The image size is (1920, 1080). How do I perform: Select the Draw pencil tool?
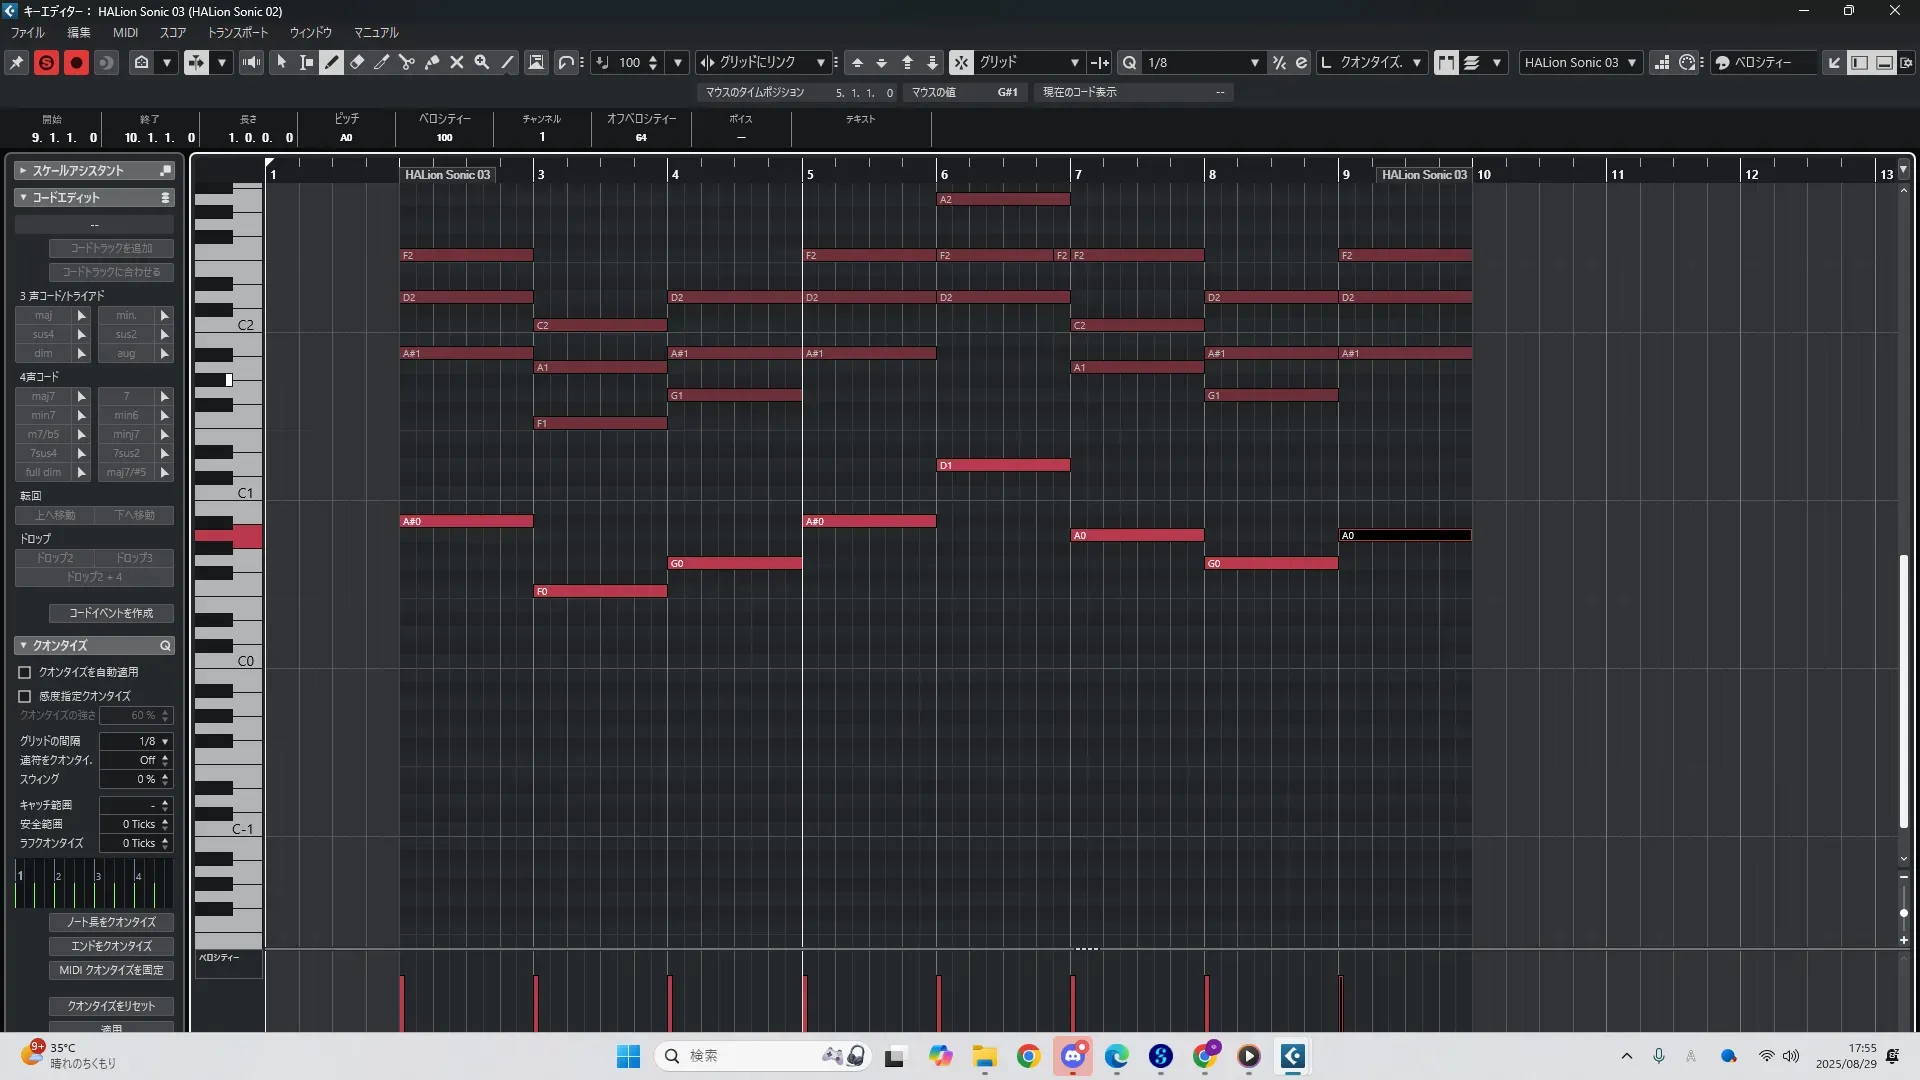tap(332, 62)
